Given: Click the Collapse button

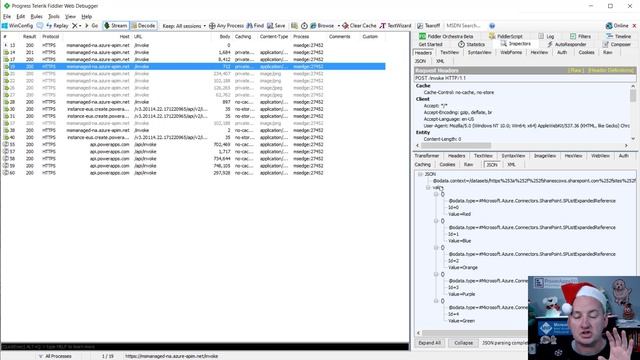Looking at the screenshot, I should [463, 343].
